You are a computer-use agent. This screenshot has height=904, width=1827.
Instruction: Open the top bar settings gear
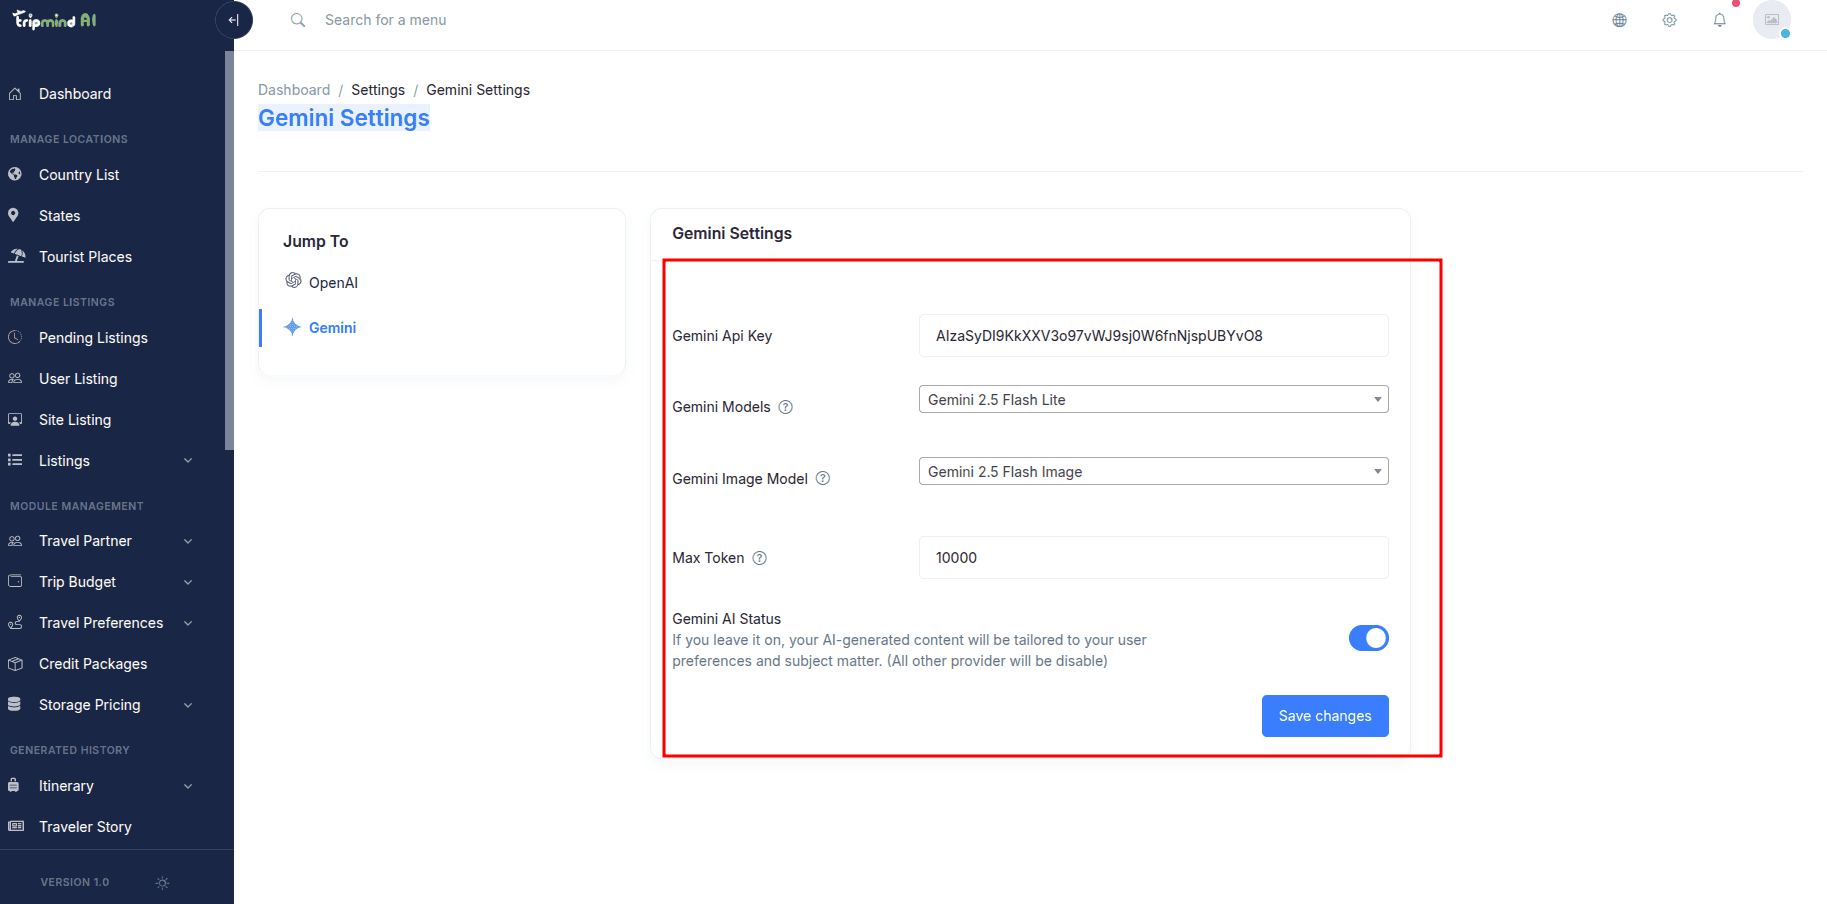[1670, 20]
